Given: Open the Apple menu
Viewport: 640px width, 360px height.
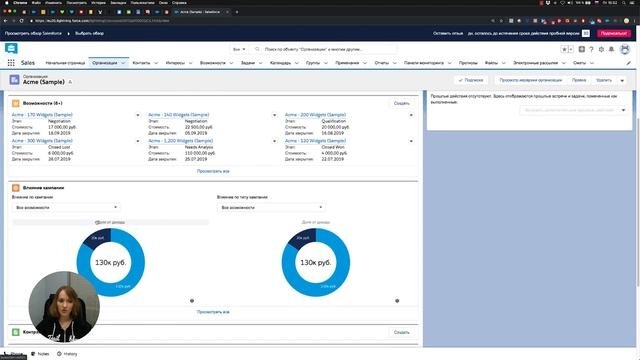Looking at the screenshot, I should [x=6, y=3].
